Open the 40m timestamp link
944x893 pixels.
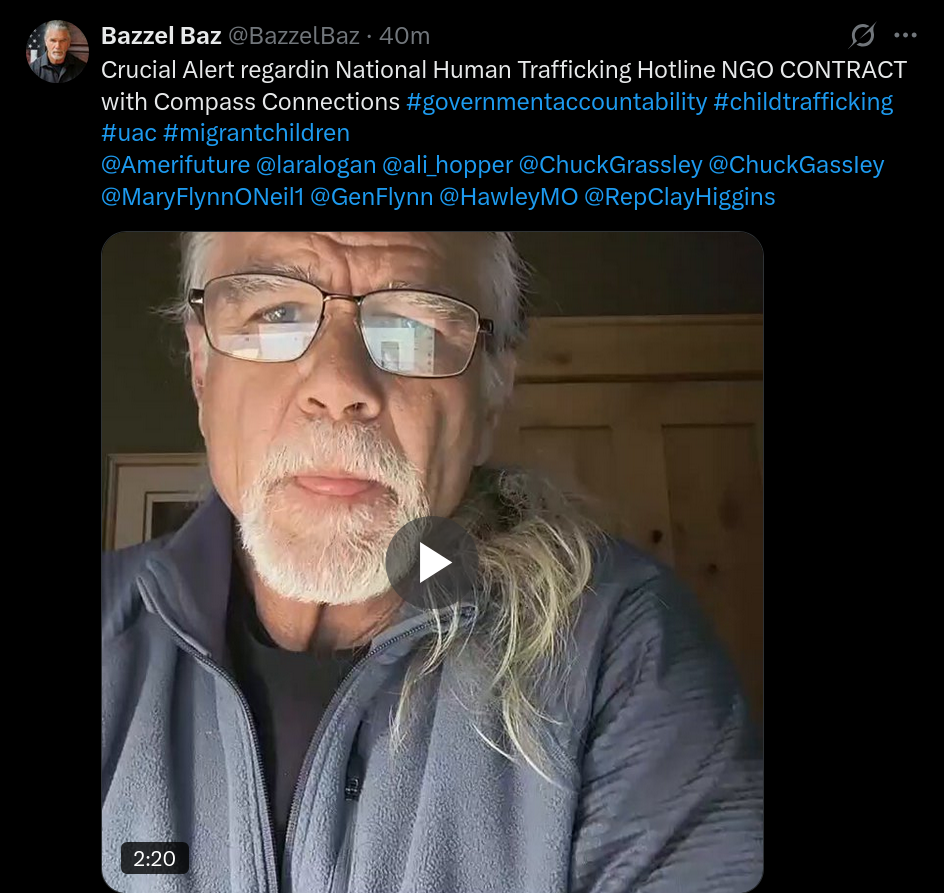point(405,36)
